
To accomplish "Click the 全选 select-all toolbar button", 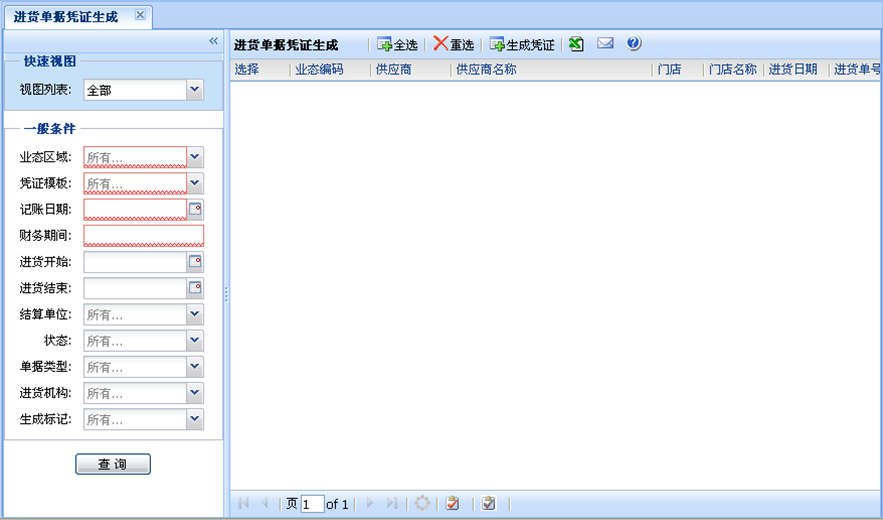I will (x=398, y=45).
